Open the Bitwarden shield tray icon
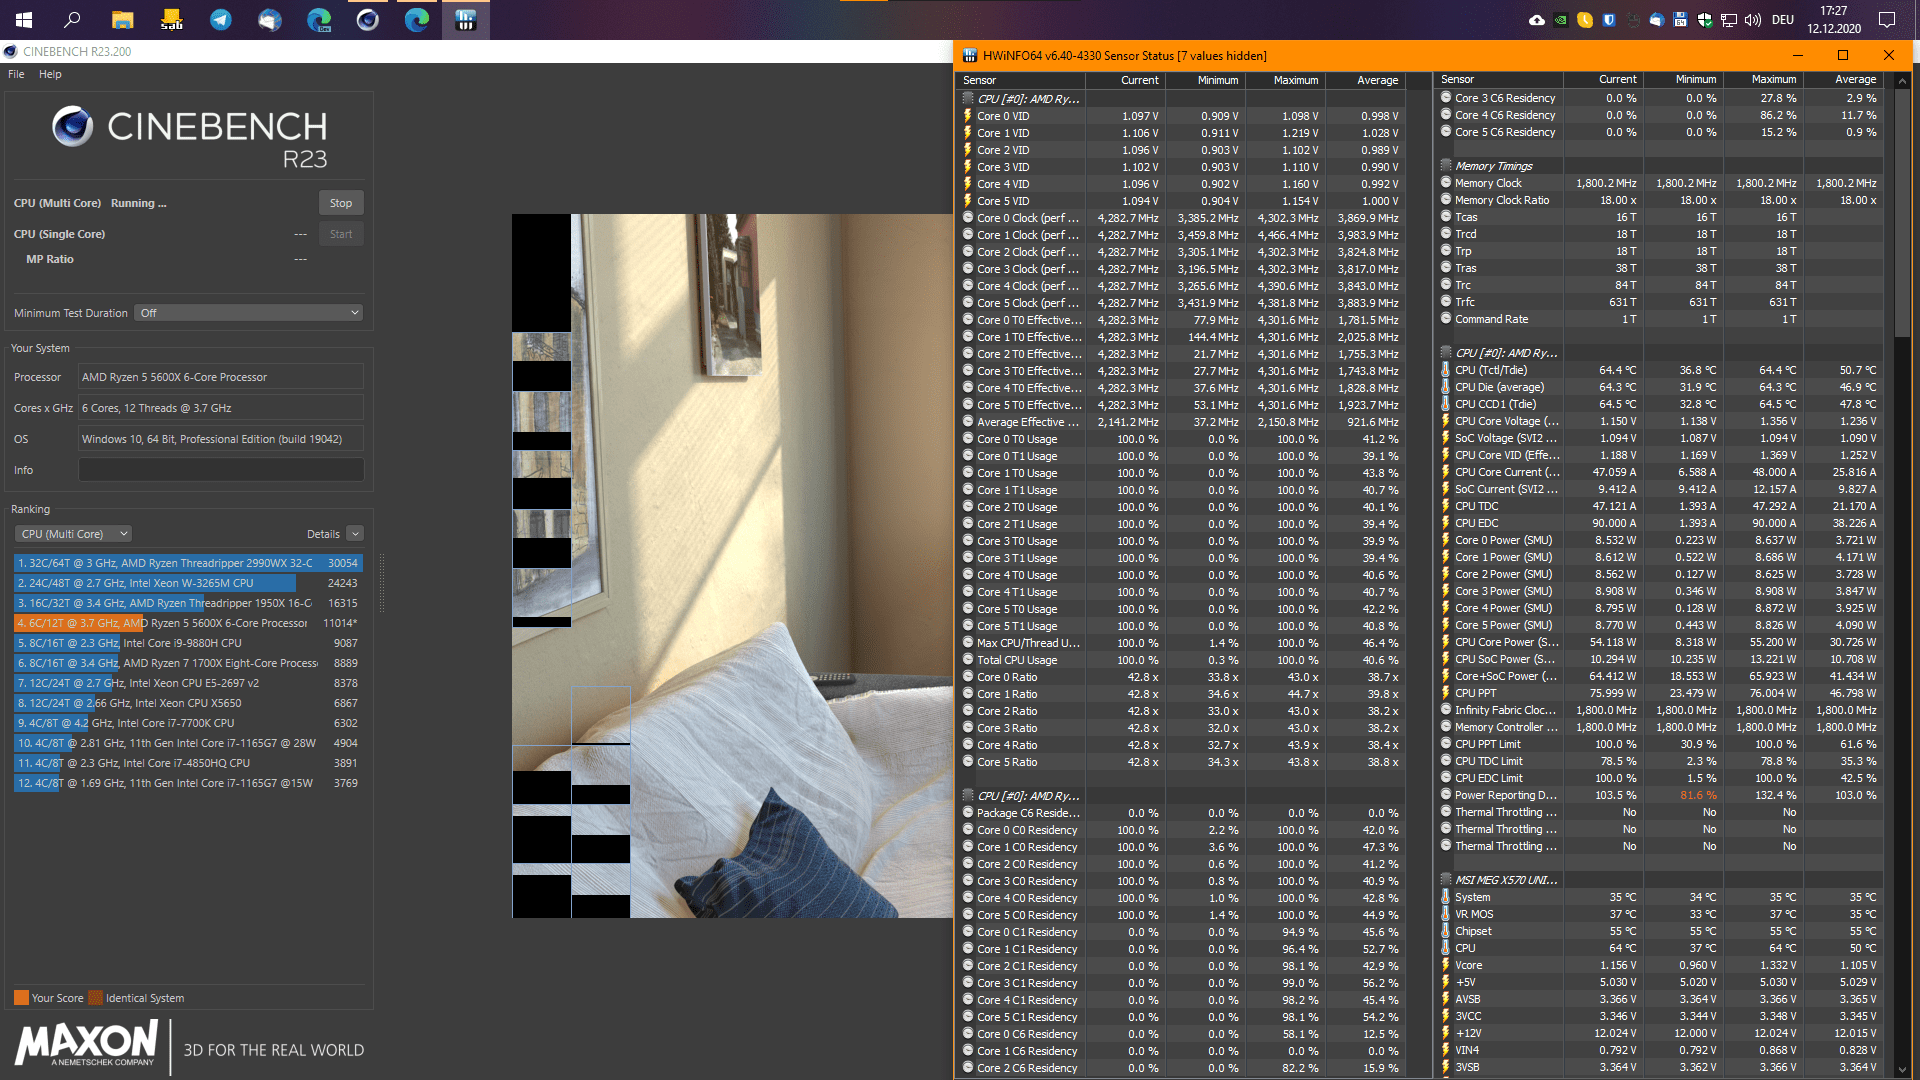The width and height of the screenshot is (1920, 1080). [x=1609, y=20]
